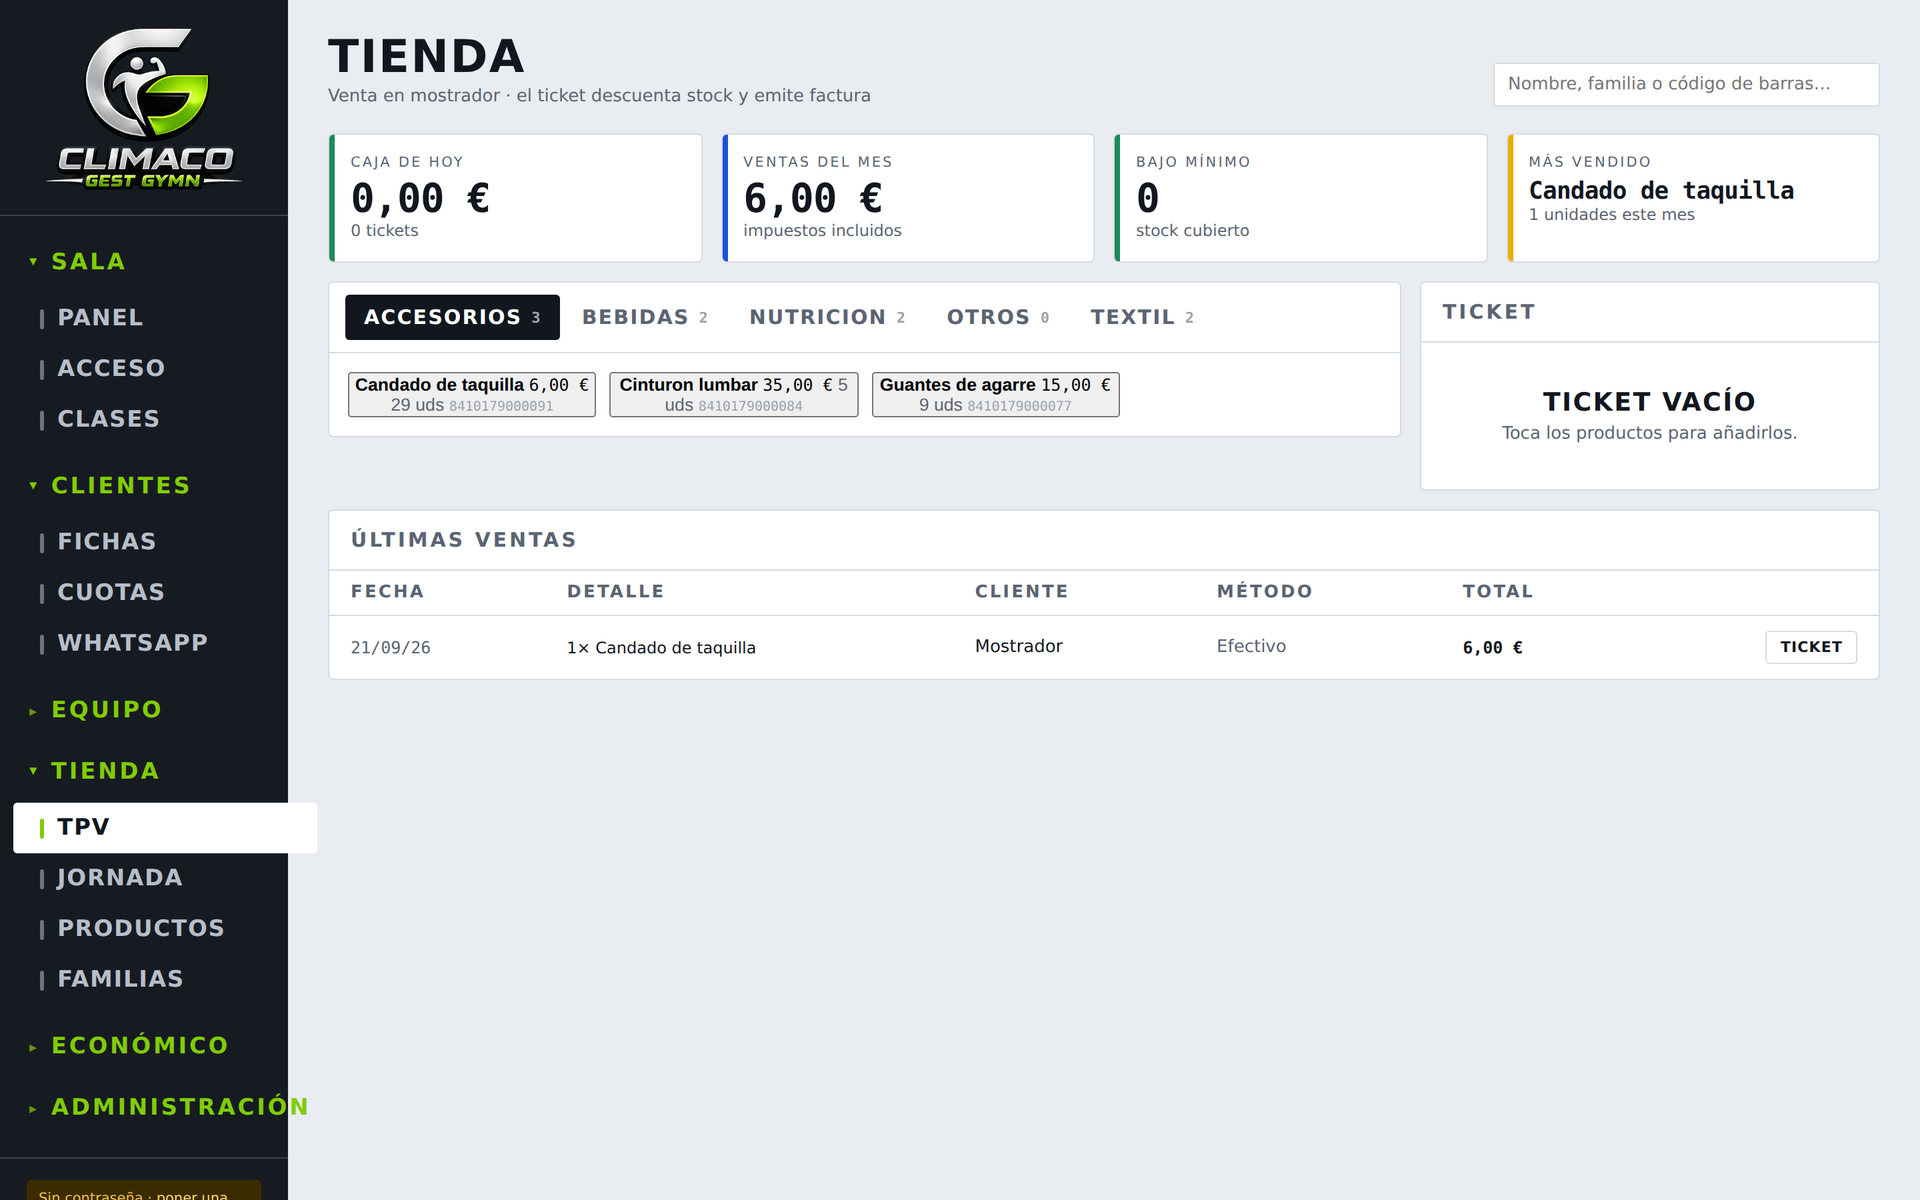Open the OTROS category tab
This screenshot has height=1200, width=1920.
point(998,317)
